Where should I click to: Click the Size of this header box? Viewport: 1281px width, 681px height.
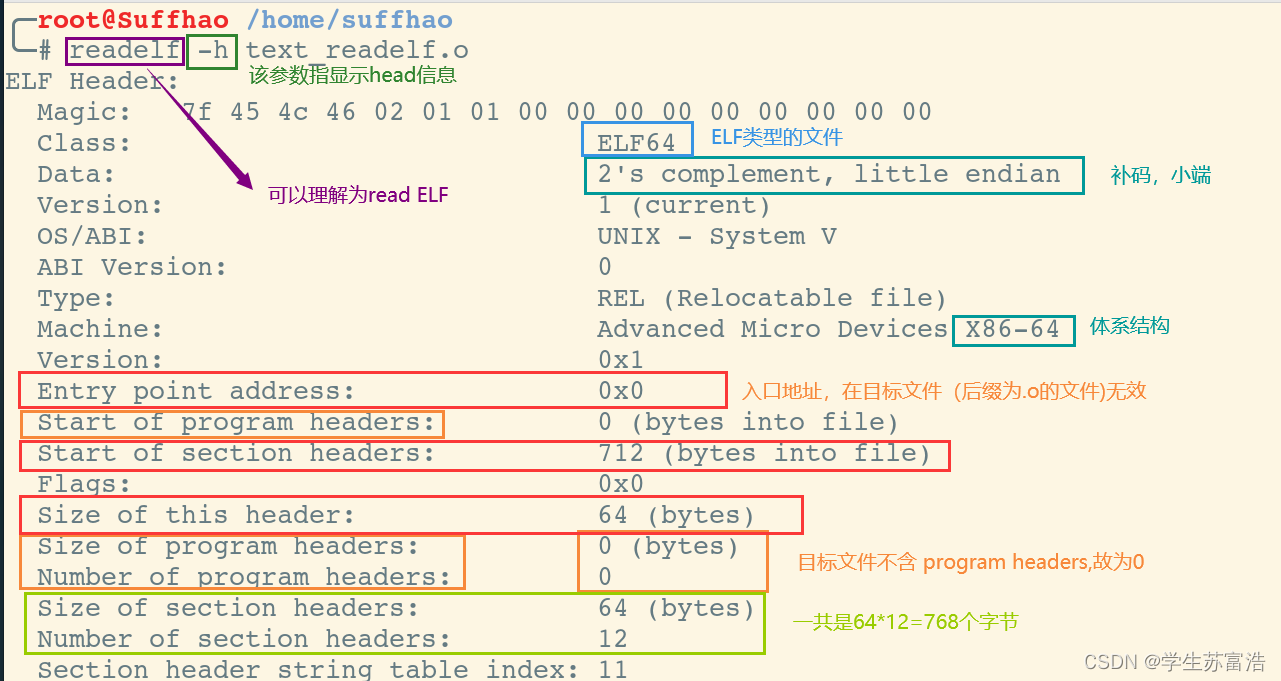410,514
